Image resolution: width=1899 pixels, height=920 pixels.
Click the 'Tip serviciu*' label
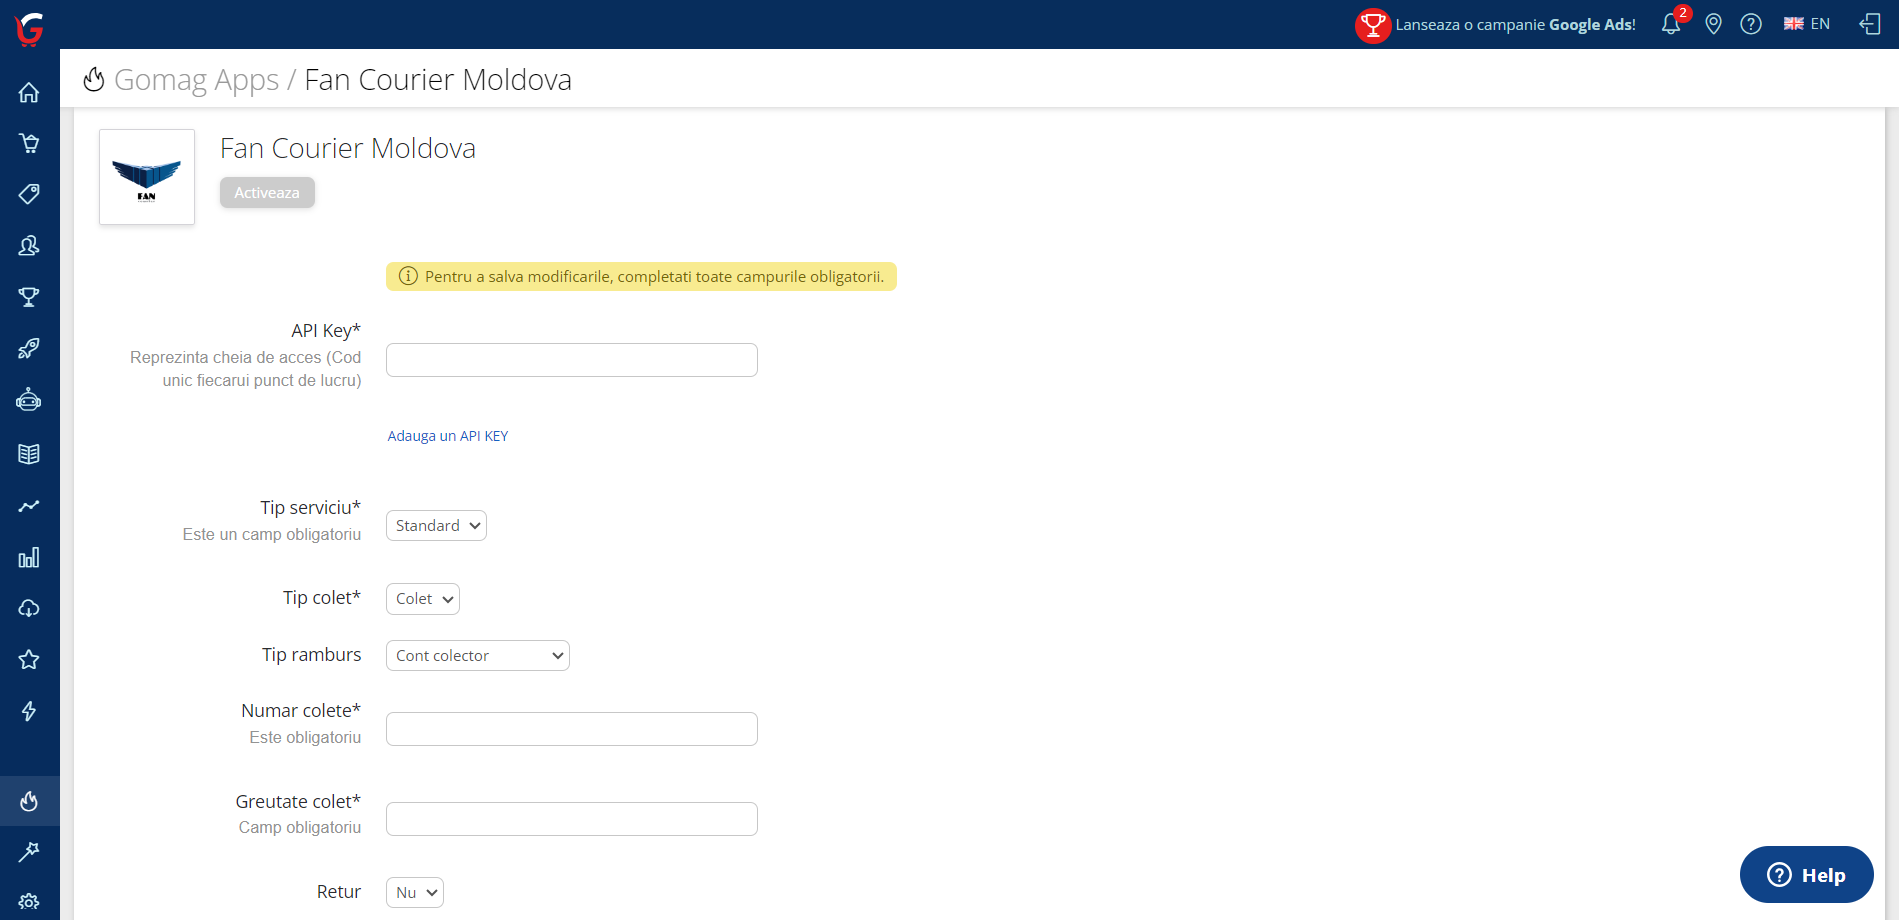click(x=311, y=508)
